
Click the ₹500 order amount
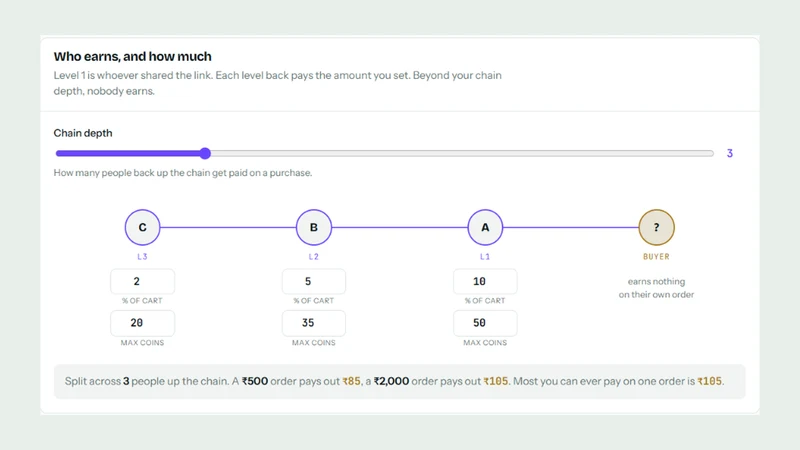[255, 381]
